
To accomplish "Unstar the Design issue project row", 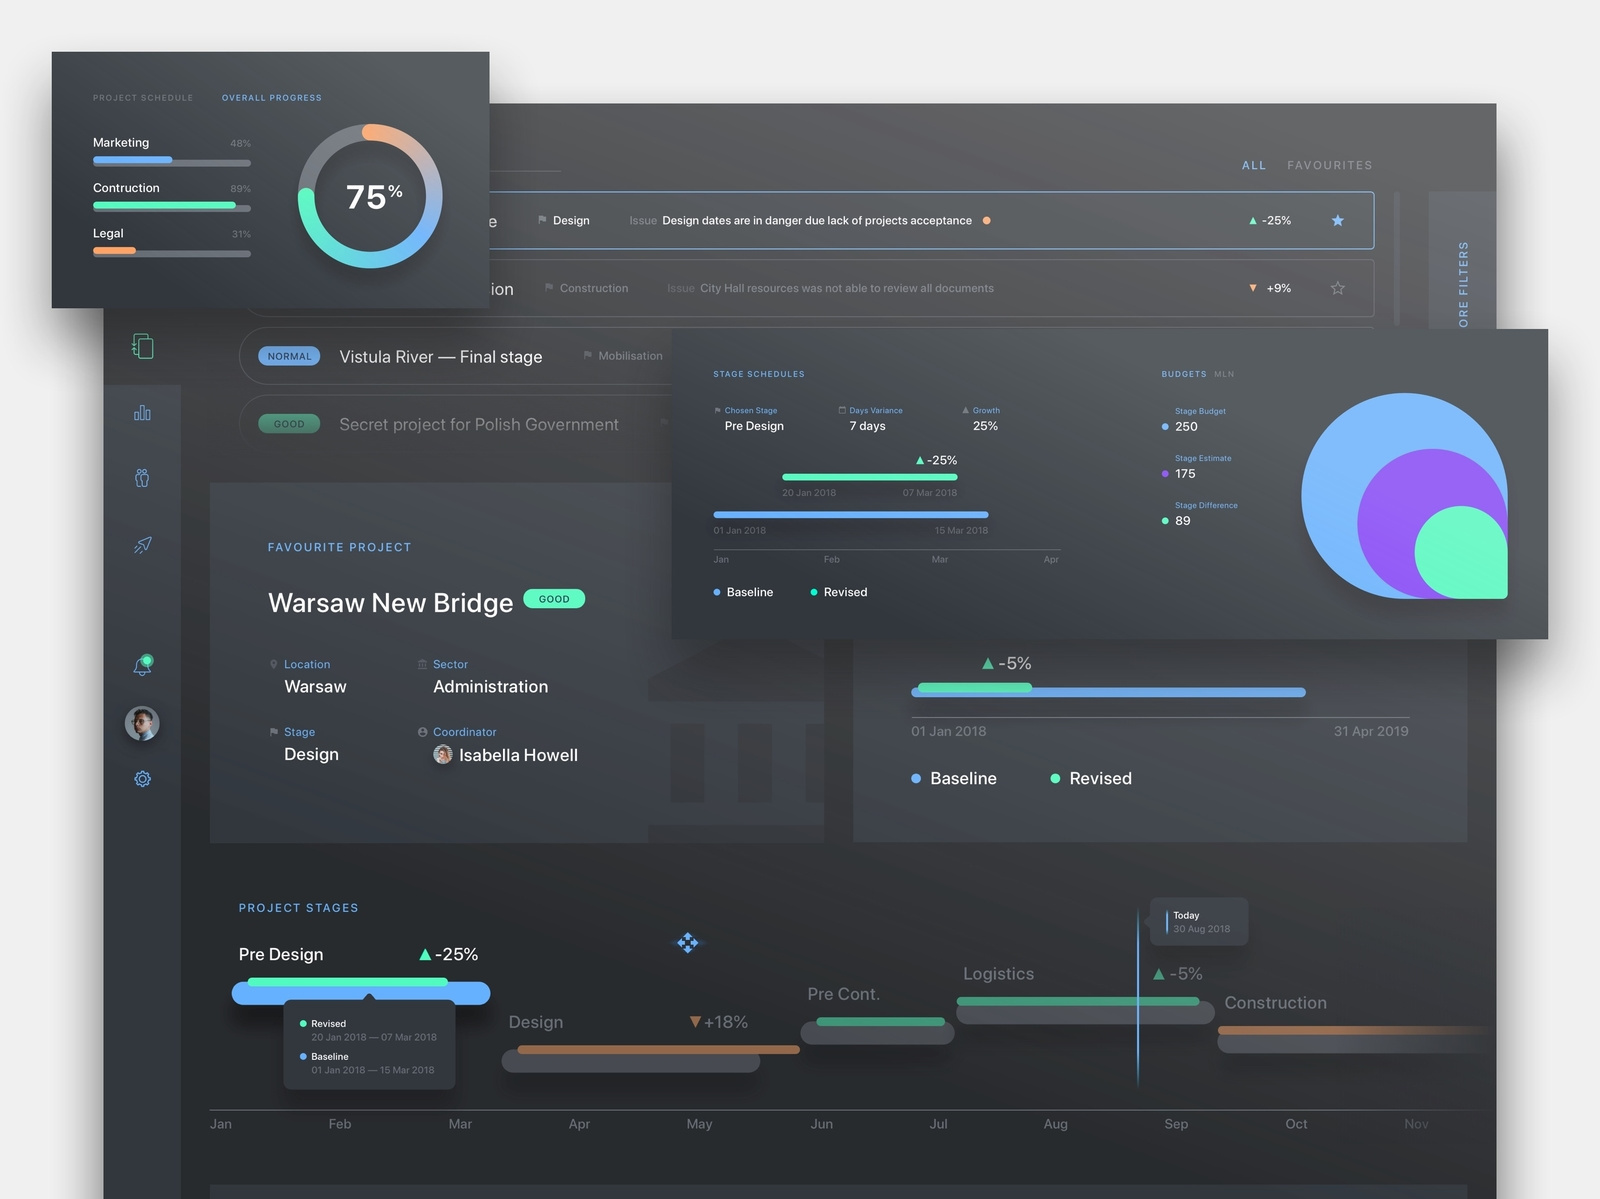I will (x=1337, y=221).
